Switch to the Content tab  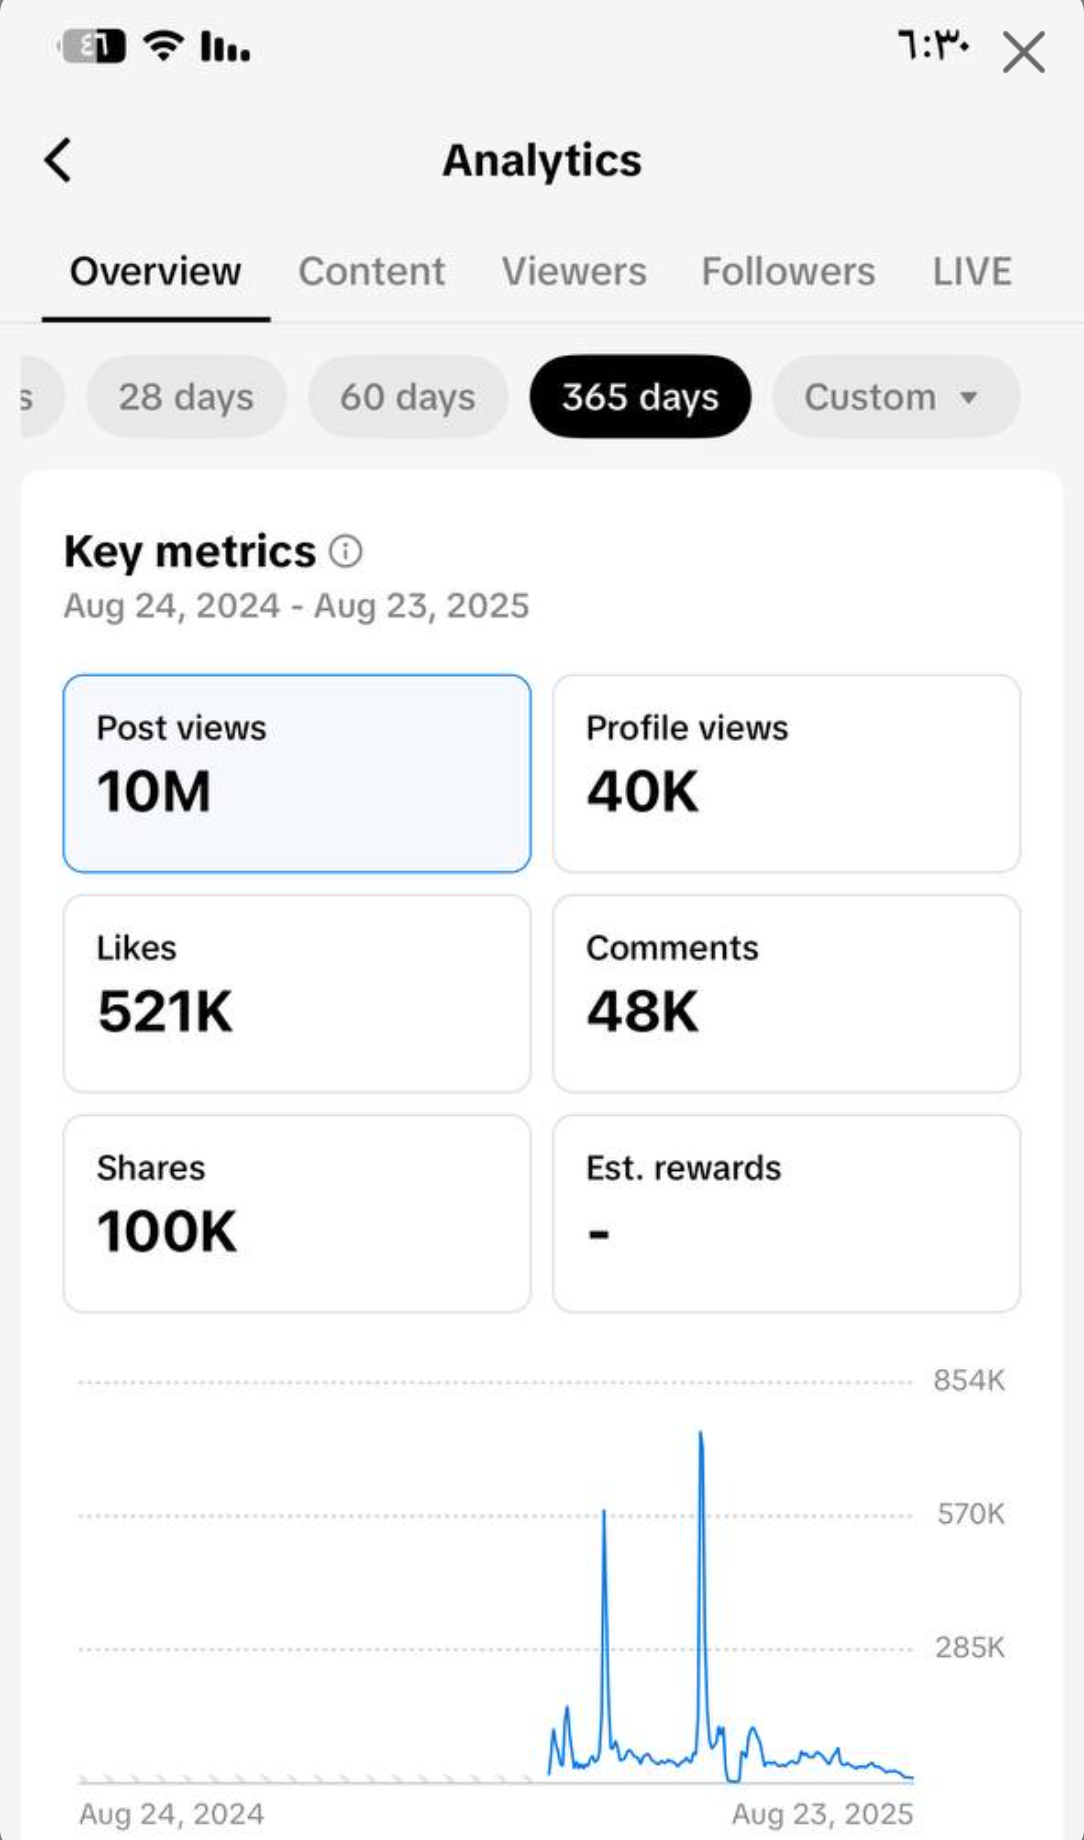(371, 272)
